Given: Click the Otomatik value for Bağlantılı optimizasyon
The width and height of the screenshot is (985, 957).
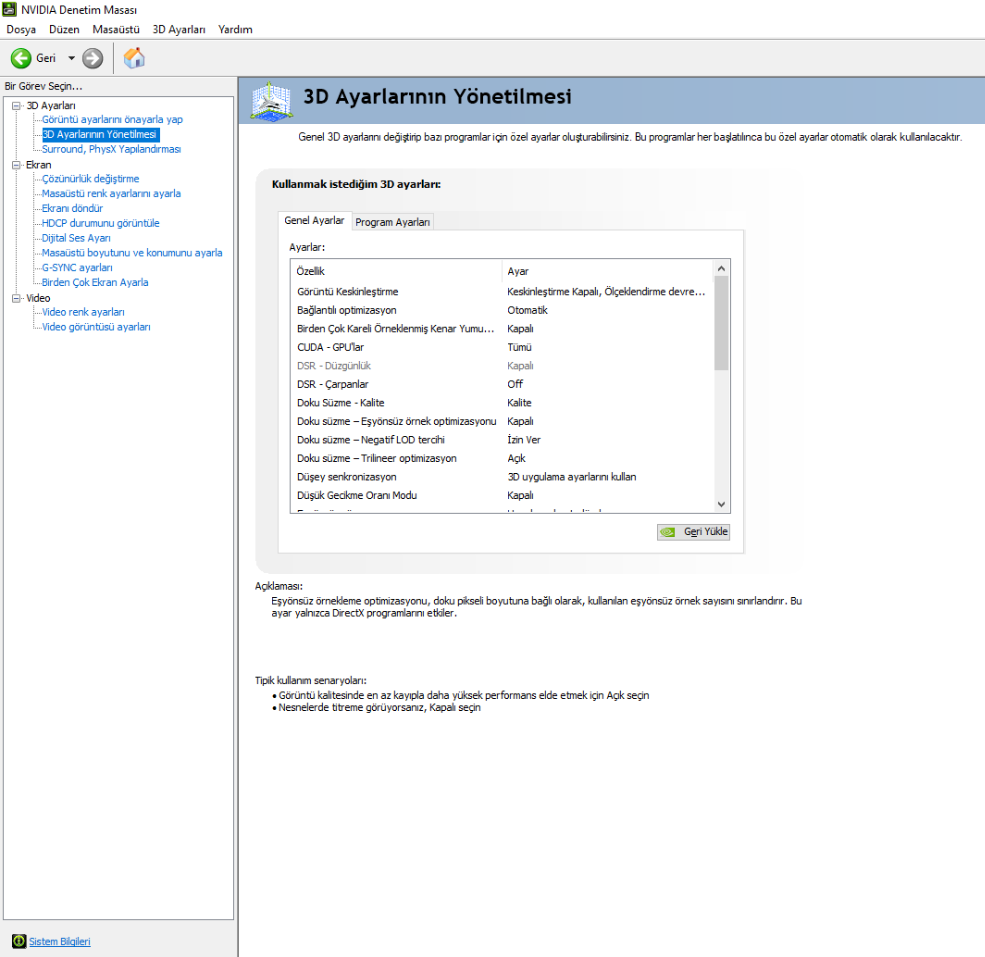Looking at the screenshot, I should [527, 310].
